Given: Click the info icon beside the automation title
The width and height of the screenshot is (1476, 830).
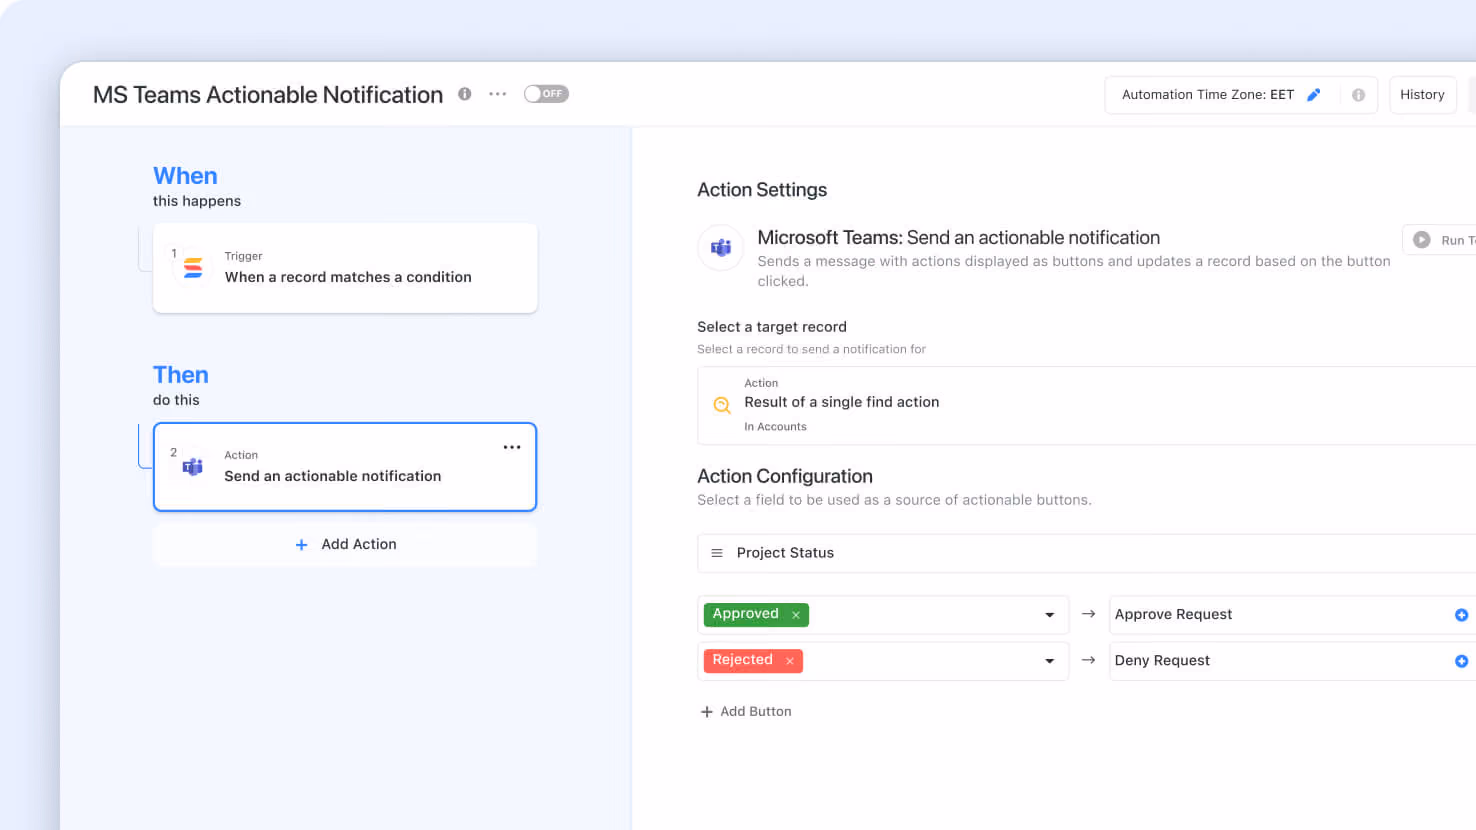Looking at the screenshot, I should click(x=464, y=94).
